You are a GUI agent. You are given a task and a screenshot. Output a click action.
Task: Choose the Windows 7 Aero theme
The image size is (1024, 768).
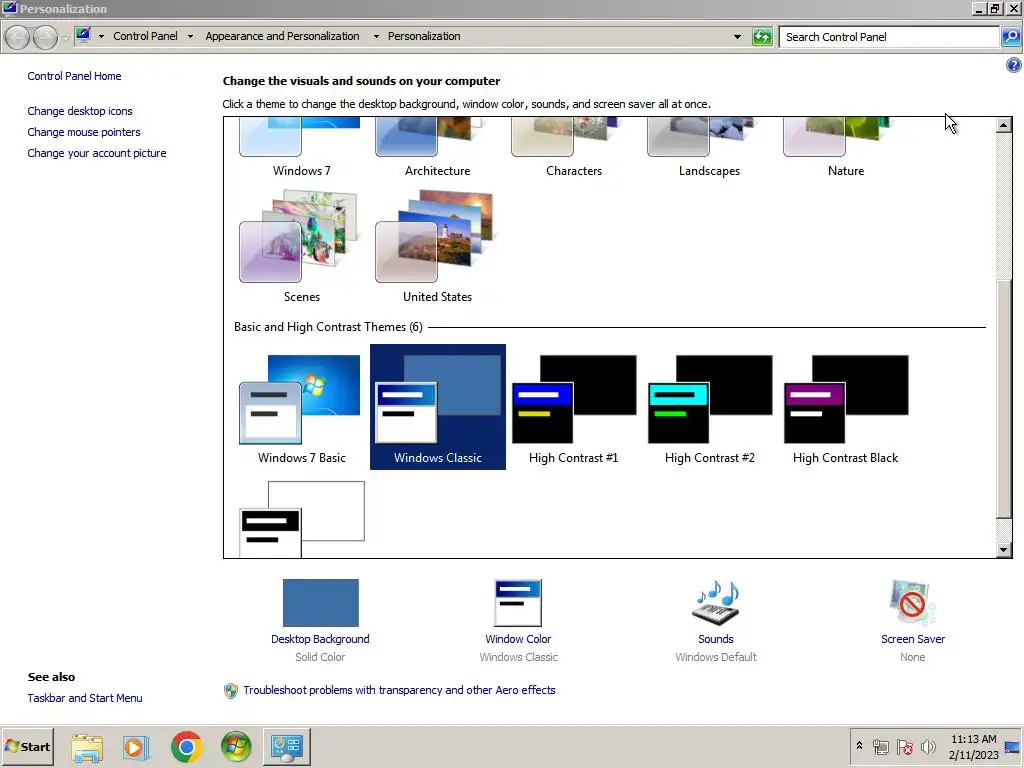point(301,148)
